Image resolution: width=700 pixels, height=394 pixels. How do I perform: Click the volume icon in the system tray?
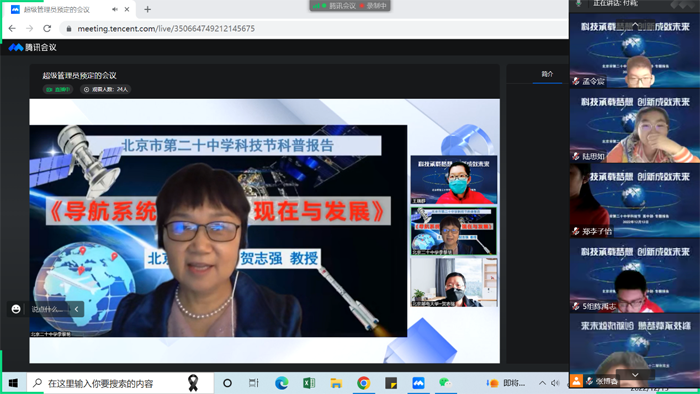pyautogui.click(x=555, y=383)
